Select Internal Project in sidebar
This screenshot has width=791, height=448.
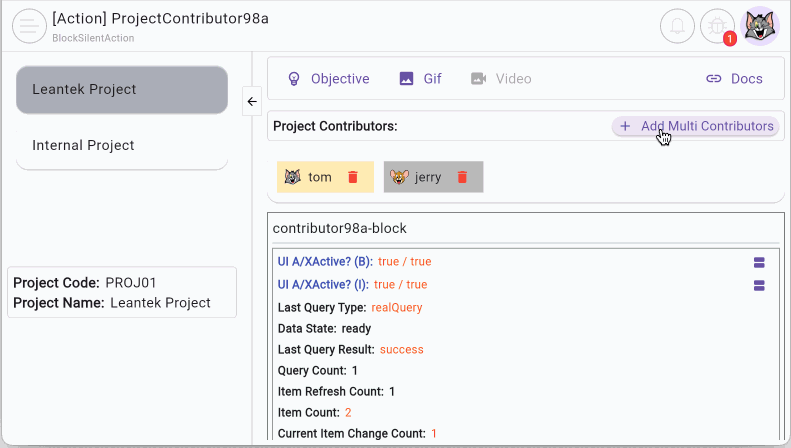tap(122, 145)
